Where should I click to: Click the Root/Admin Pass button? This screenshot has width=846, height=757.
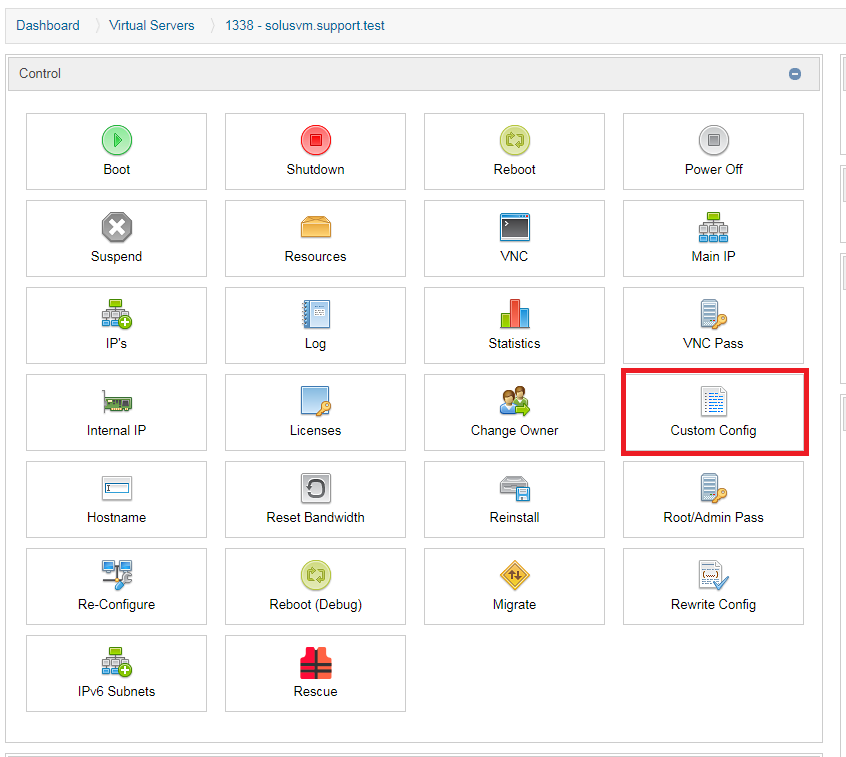(x=713, y=500)
